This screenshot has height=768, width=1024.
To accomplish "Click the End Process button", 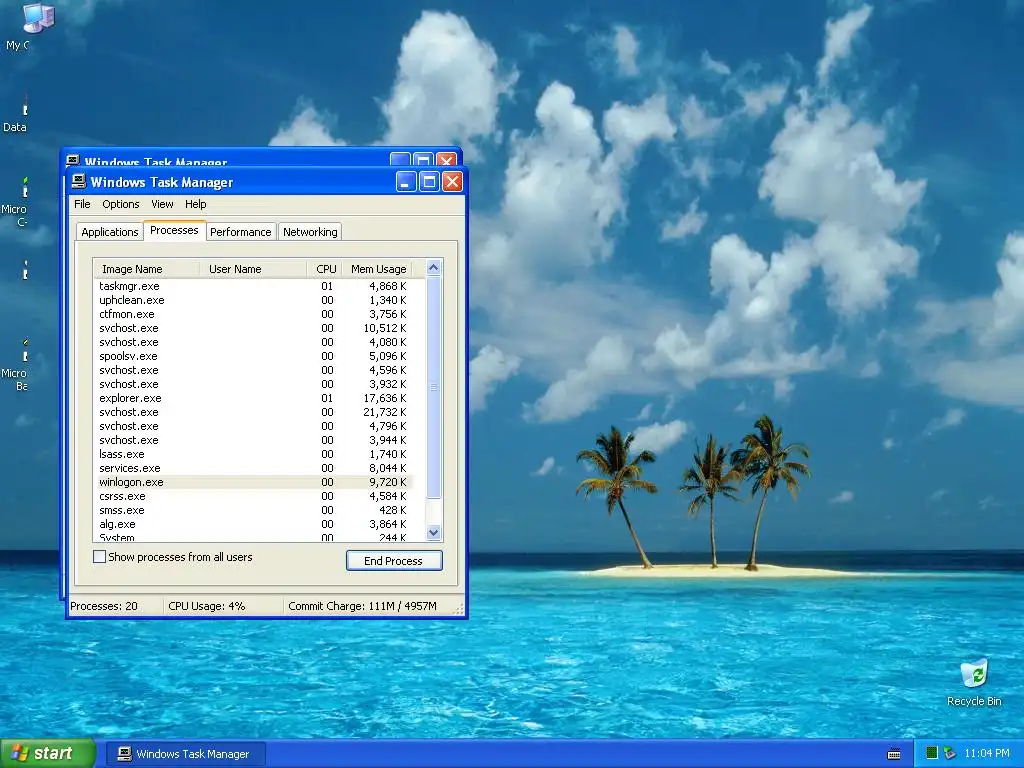I will coord(394,560).
